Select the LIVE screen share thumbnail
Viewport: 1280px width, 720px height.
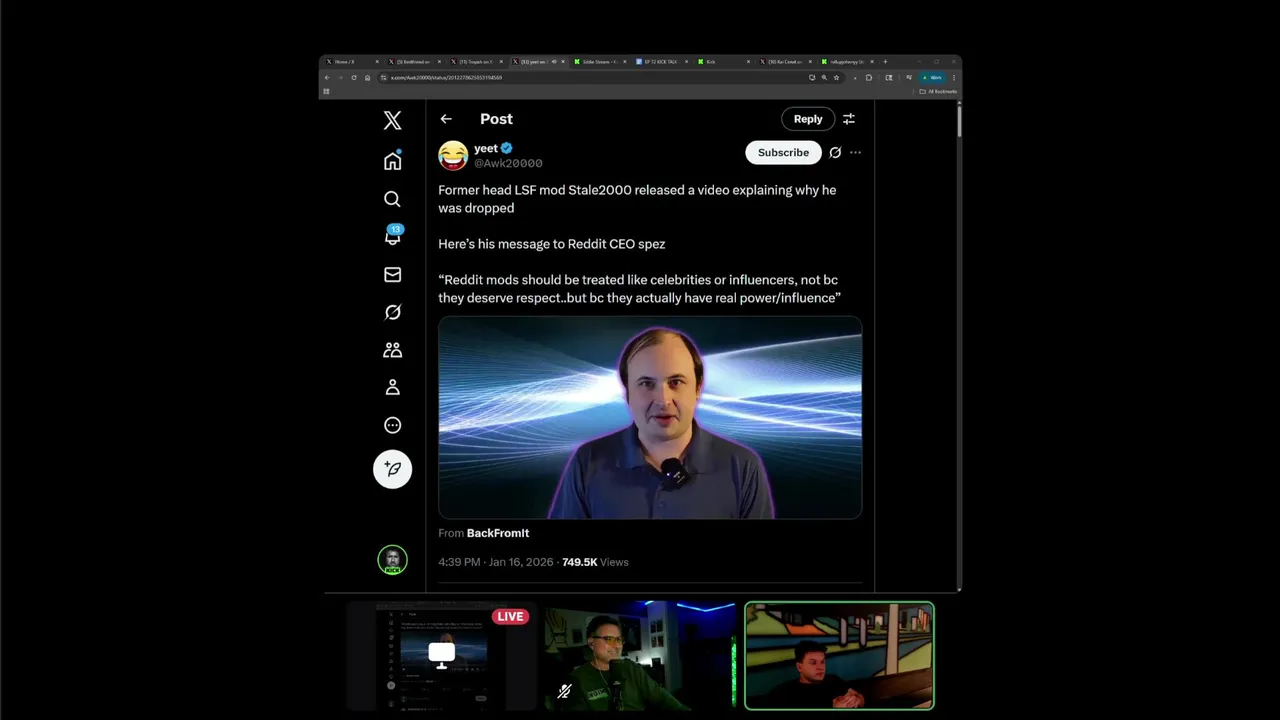[x=441, y=656]
